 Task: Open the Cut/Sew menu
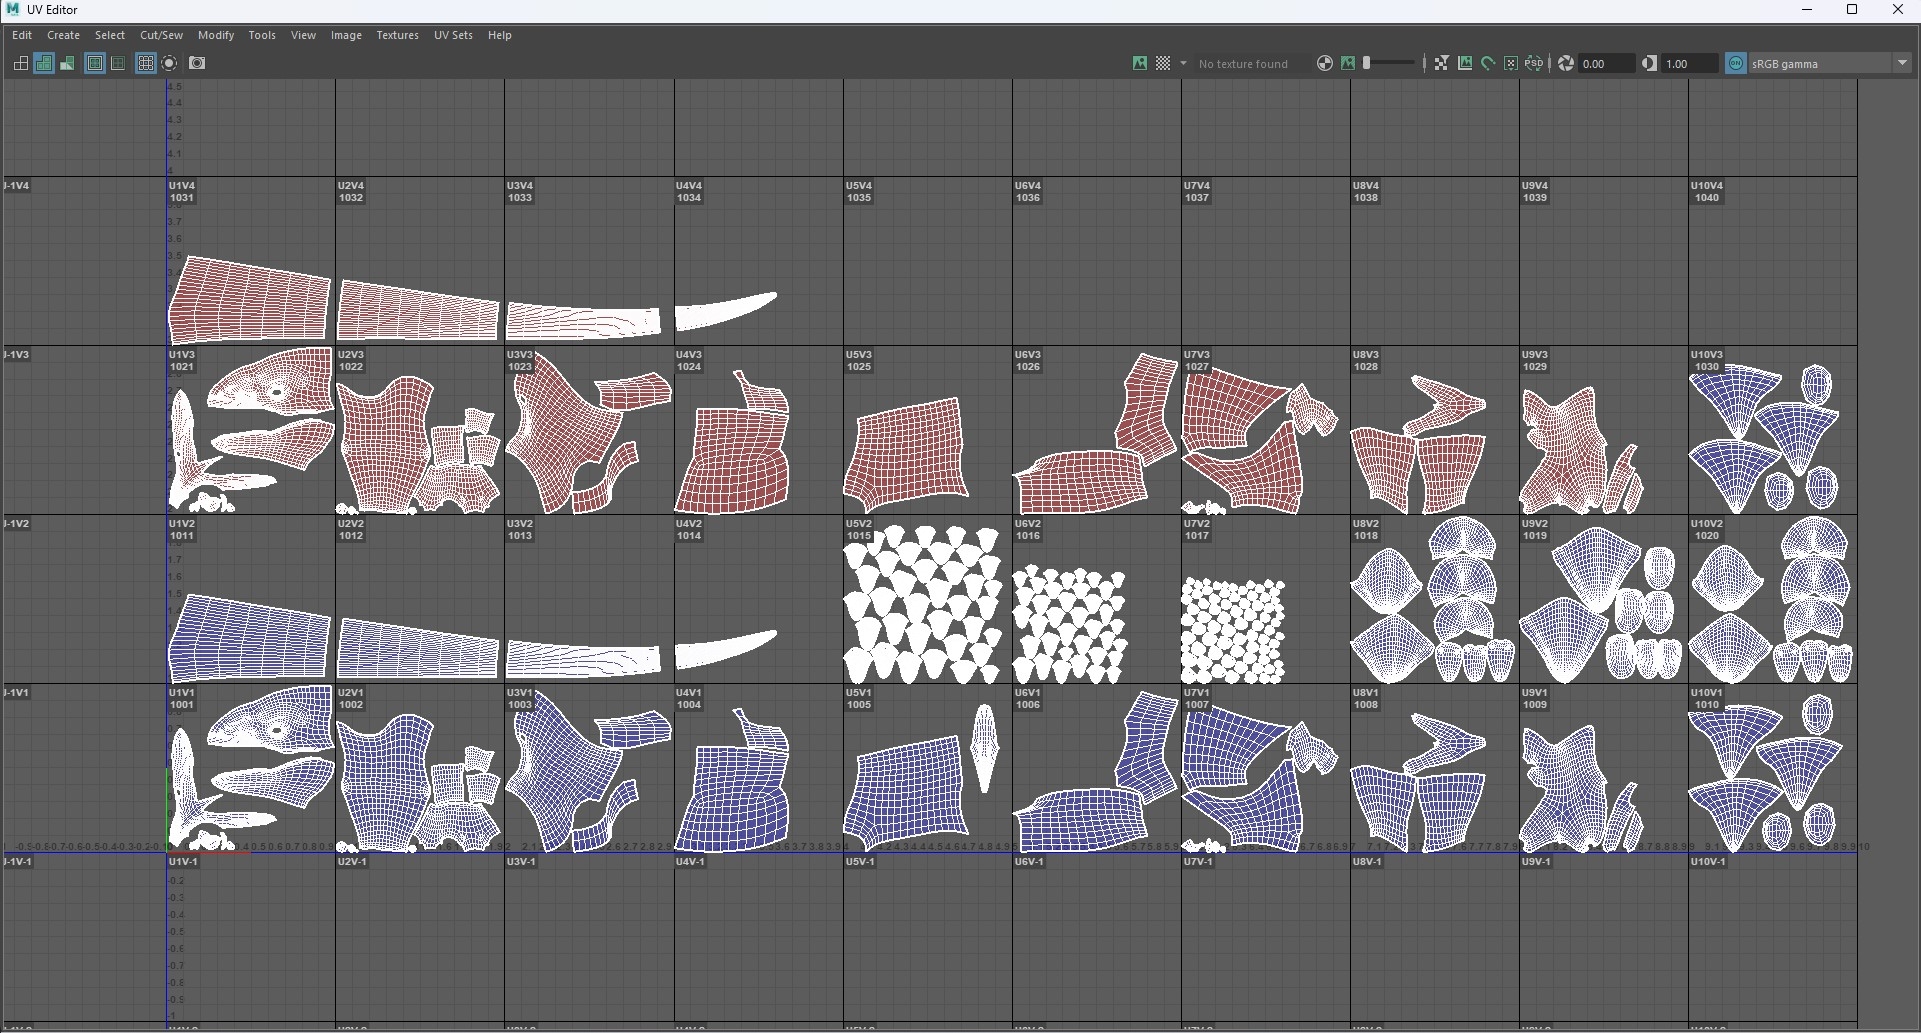[x=161, y=35]
